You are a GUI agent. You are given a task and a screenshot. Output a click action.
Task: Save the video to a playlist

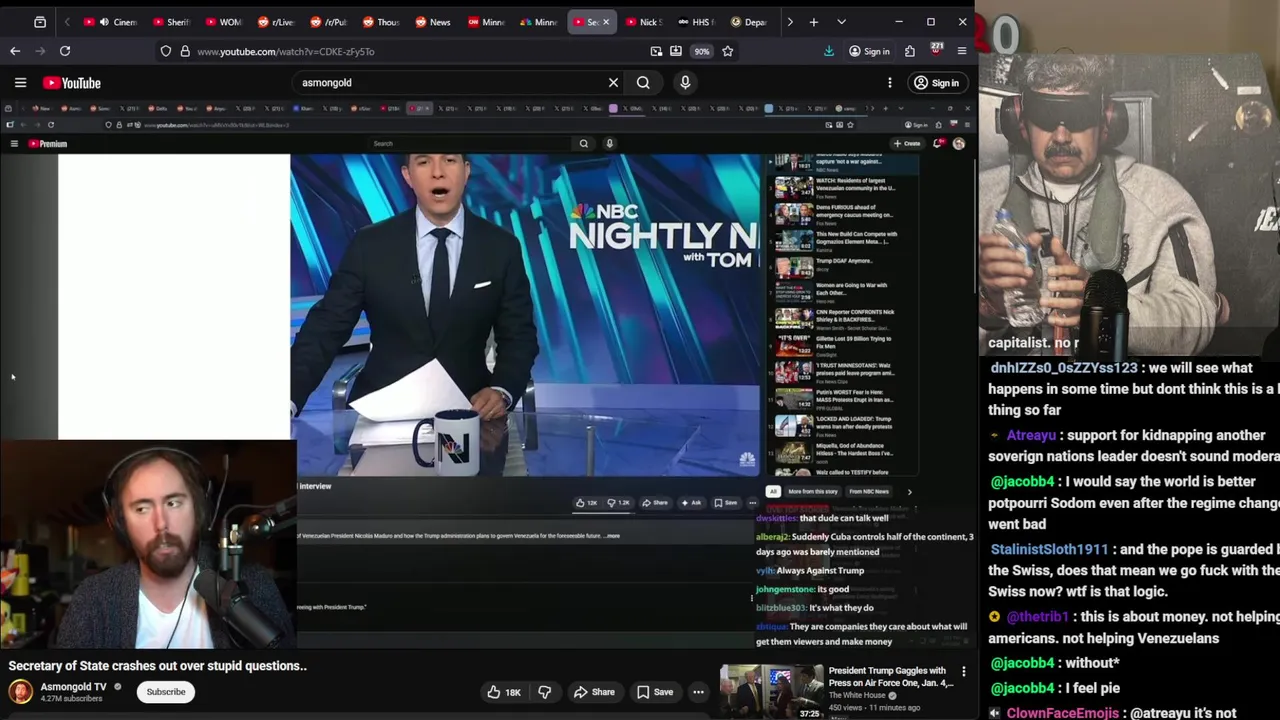click(x=655, y=692)
